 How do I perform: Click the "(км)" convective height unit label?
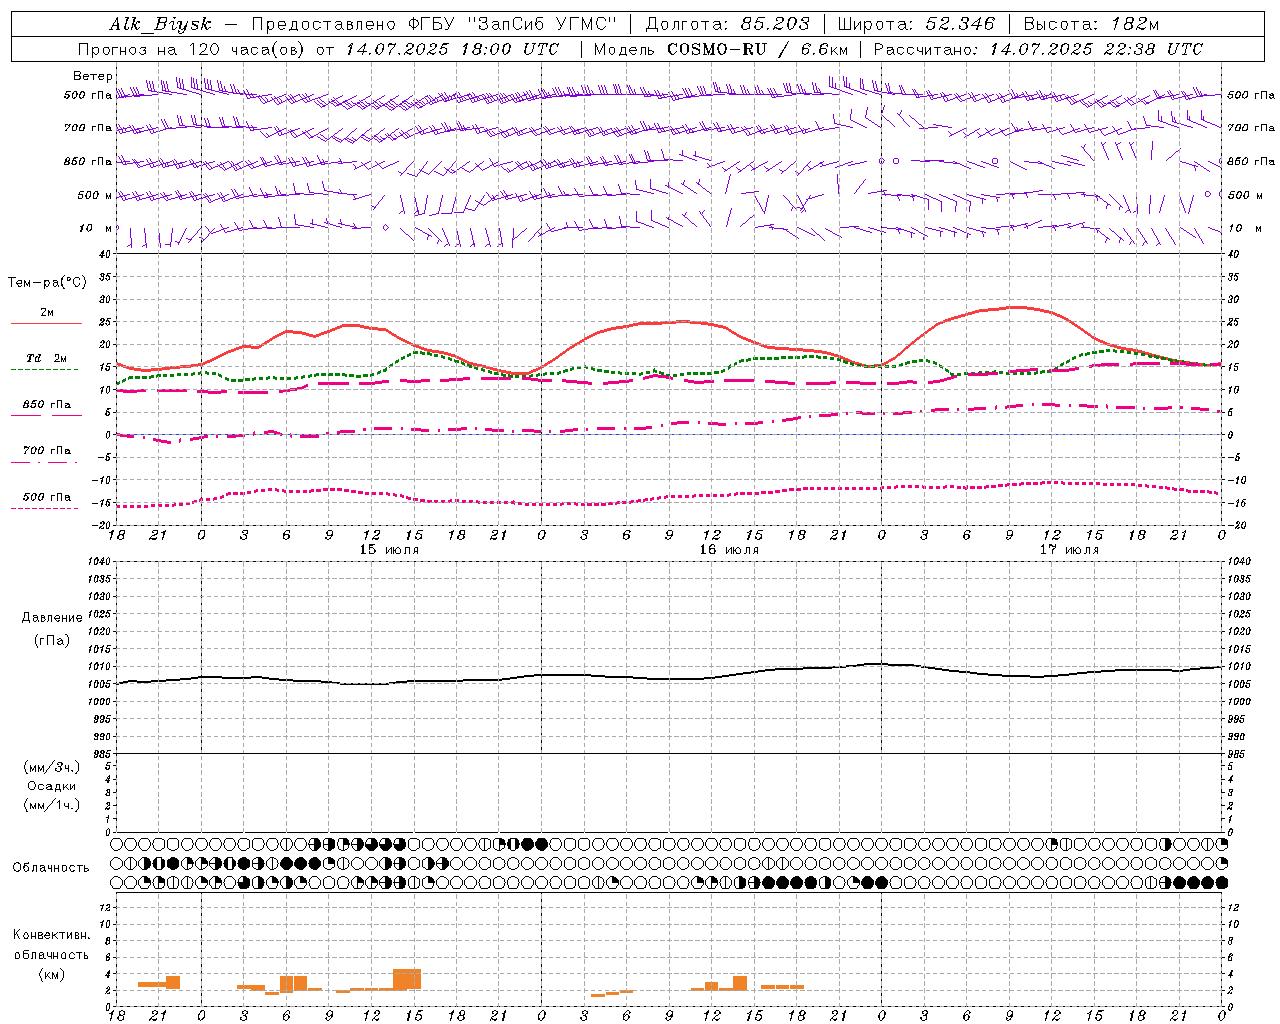point(52,974)
